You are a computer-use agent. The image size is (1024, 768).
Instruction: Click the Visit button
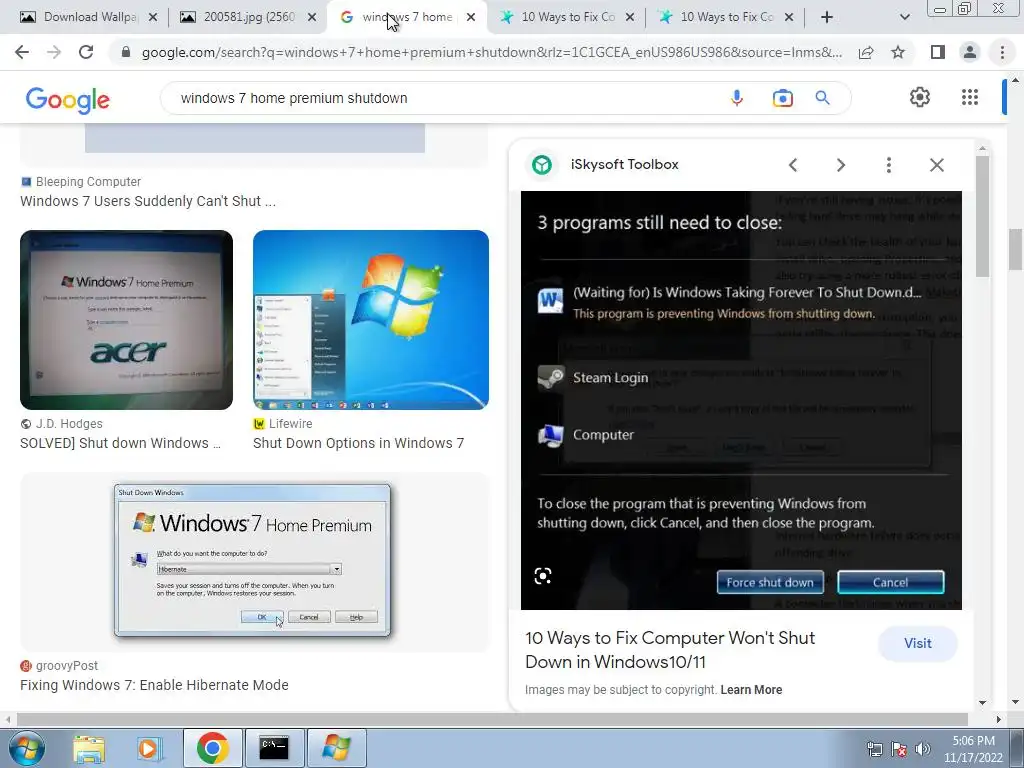(x=918, y=643)
